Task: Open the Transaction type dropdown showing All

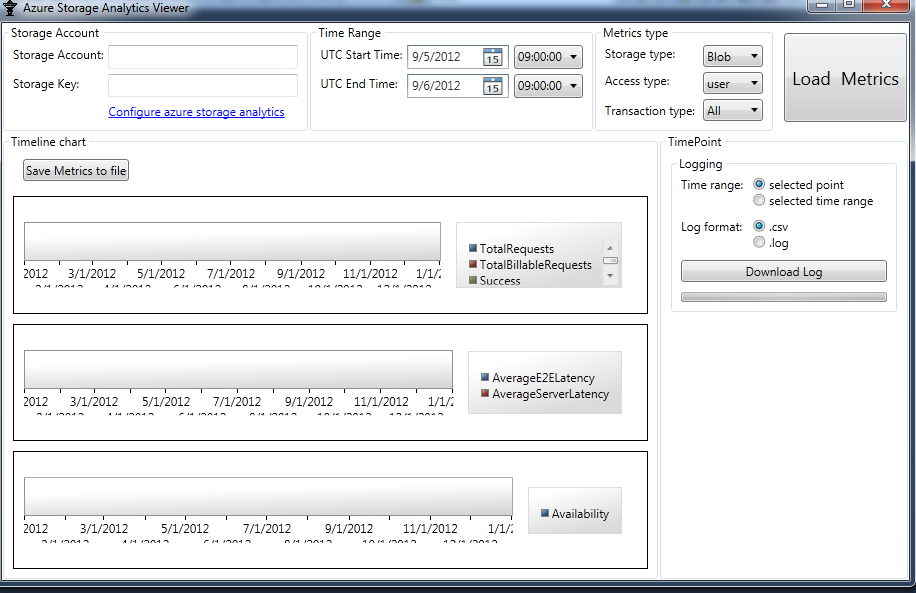Action: (x=733, y=110)
